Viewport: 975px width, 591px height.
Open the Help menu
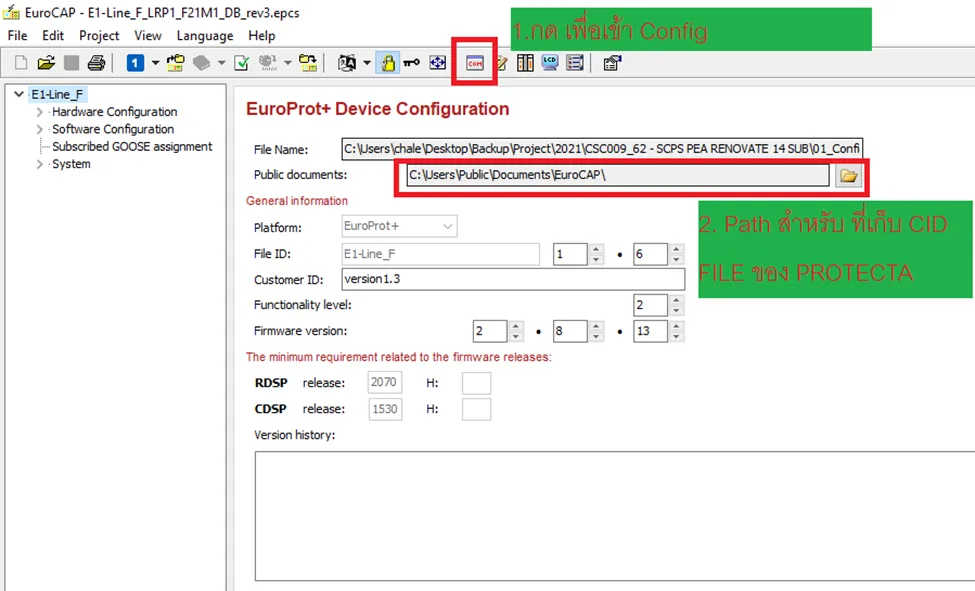(262, 35)
